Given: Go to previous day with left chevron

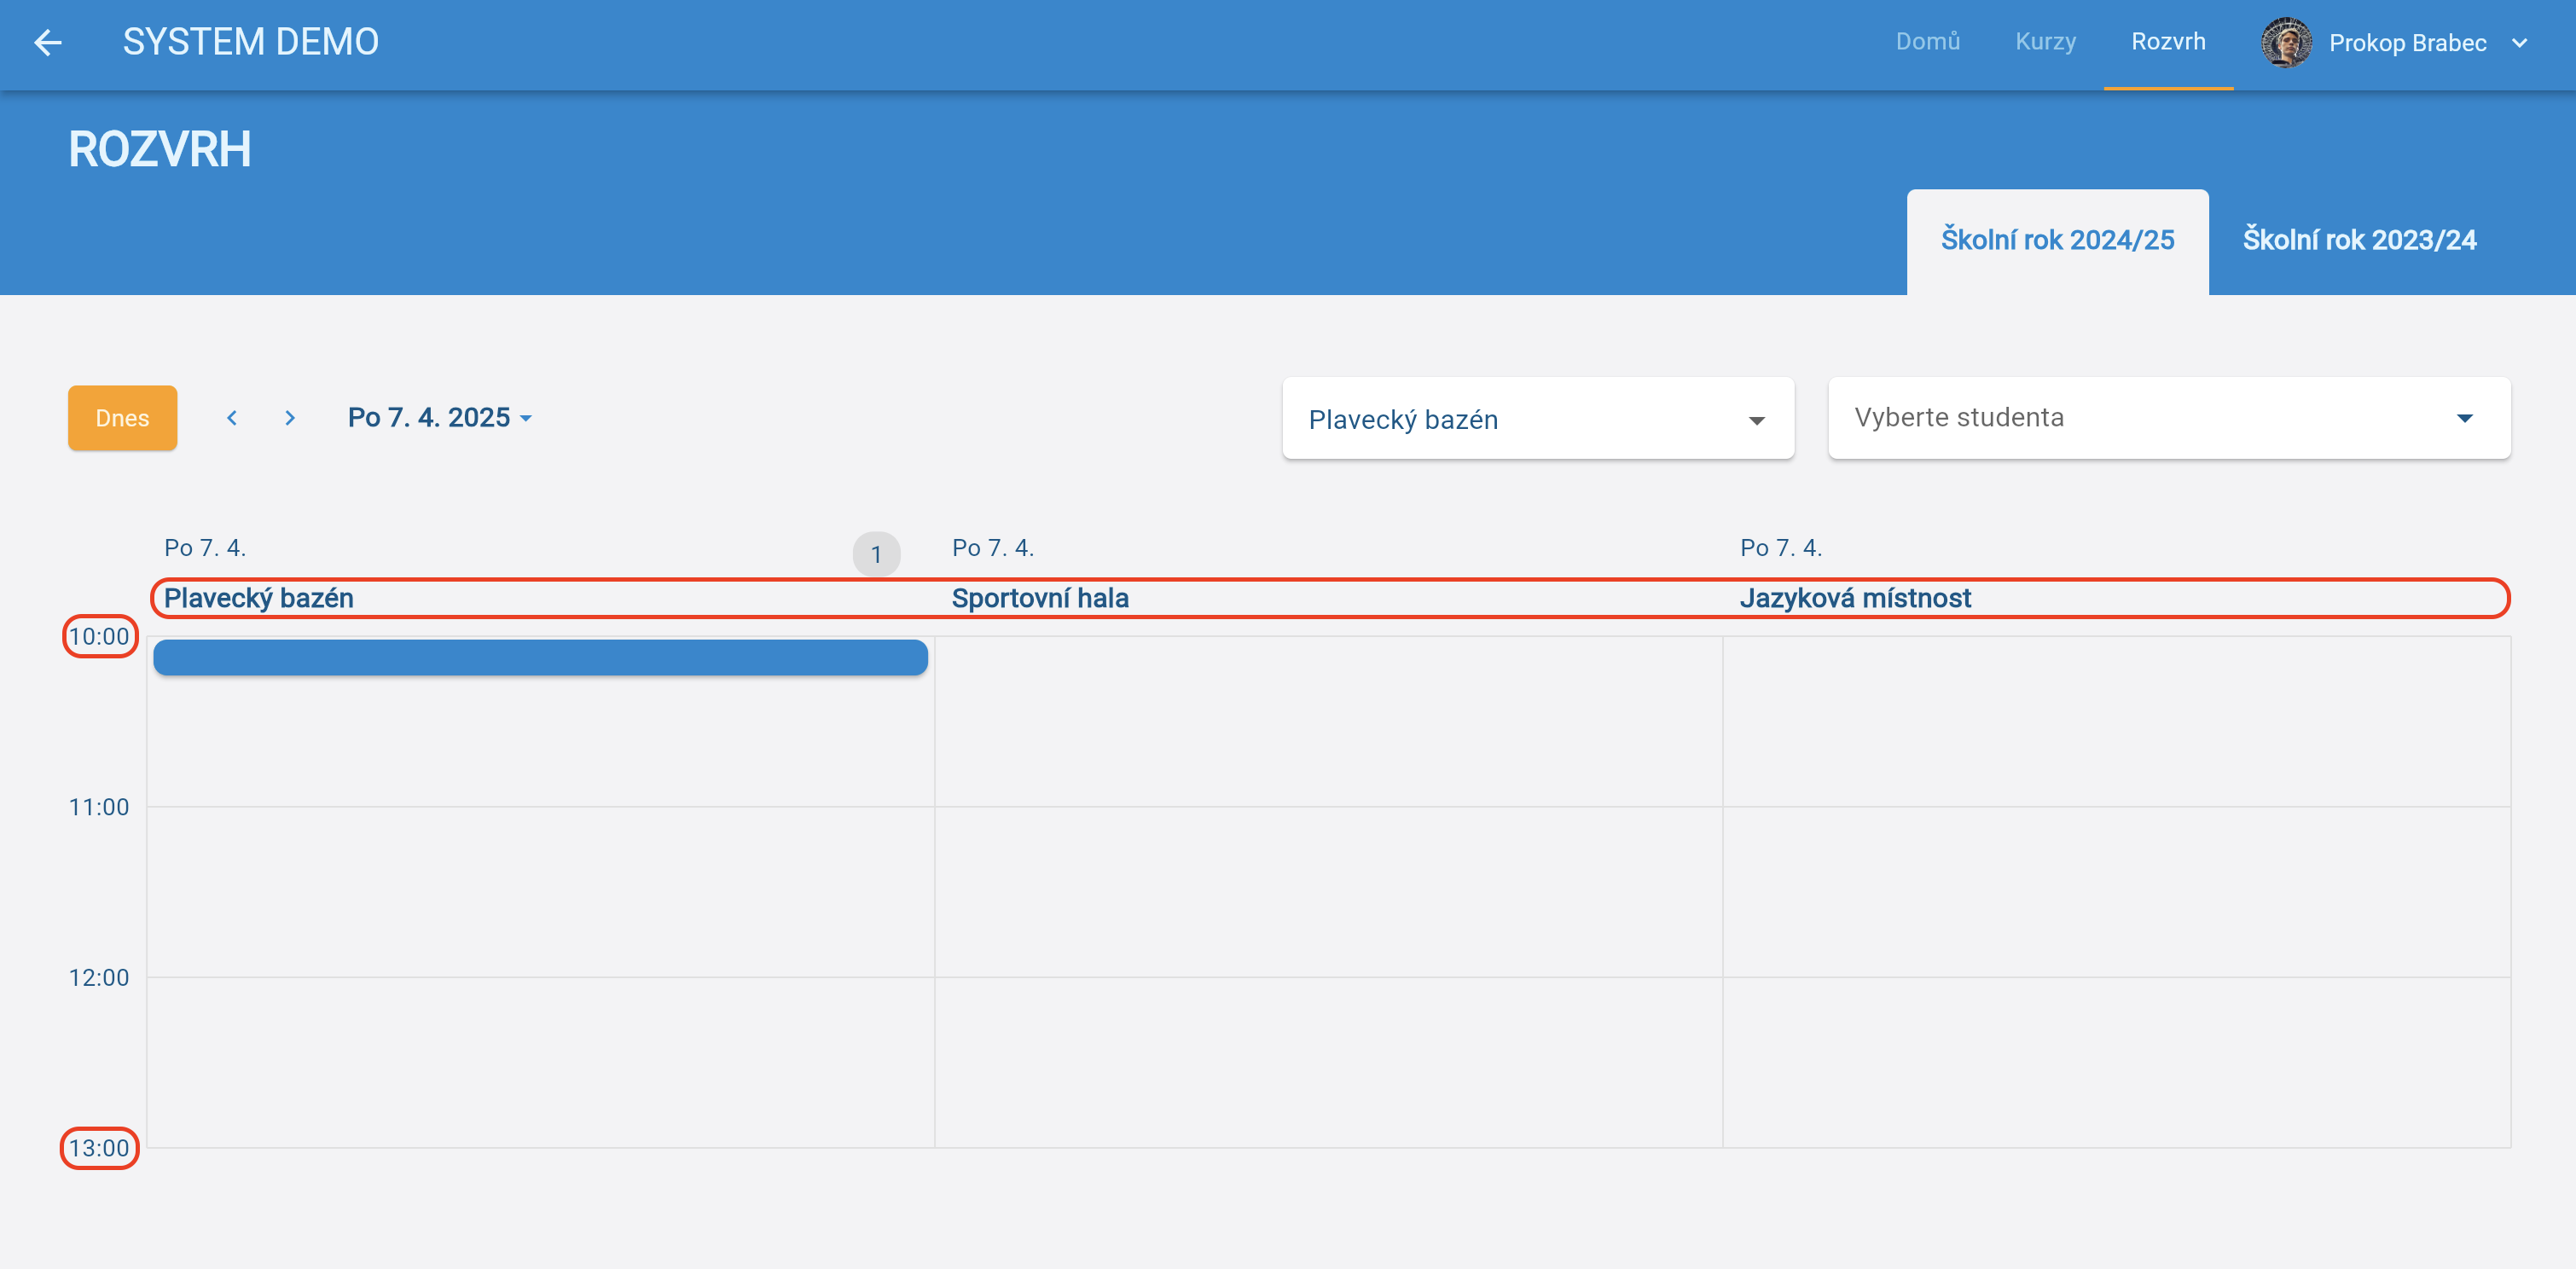Looking at the screenshot, I should pos(232,418).
